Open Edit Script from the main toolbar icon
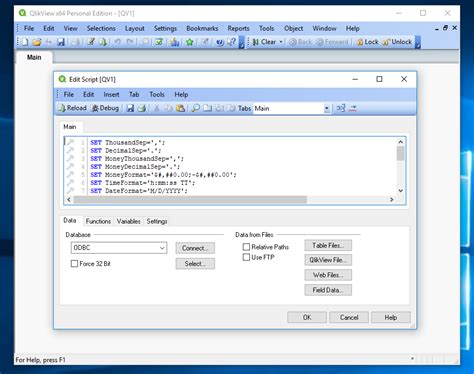474x374 pixels. [x=91, y=42]
